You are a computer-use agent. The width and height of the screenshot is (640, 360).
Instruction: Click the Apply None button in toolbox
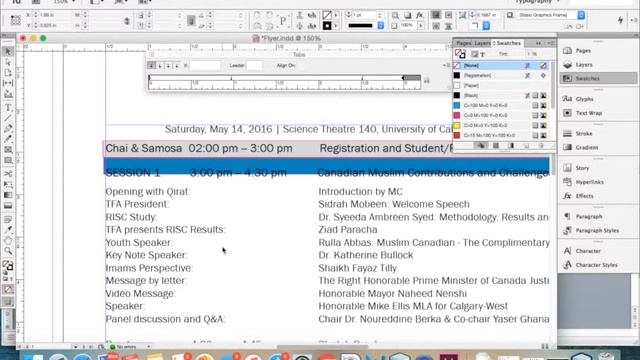point(8,289)
